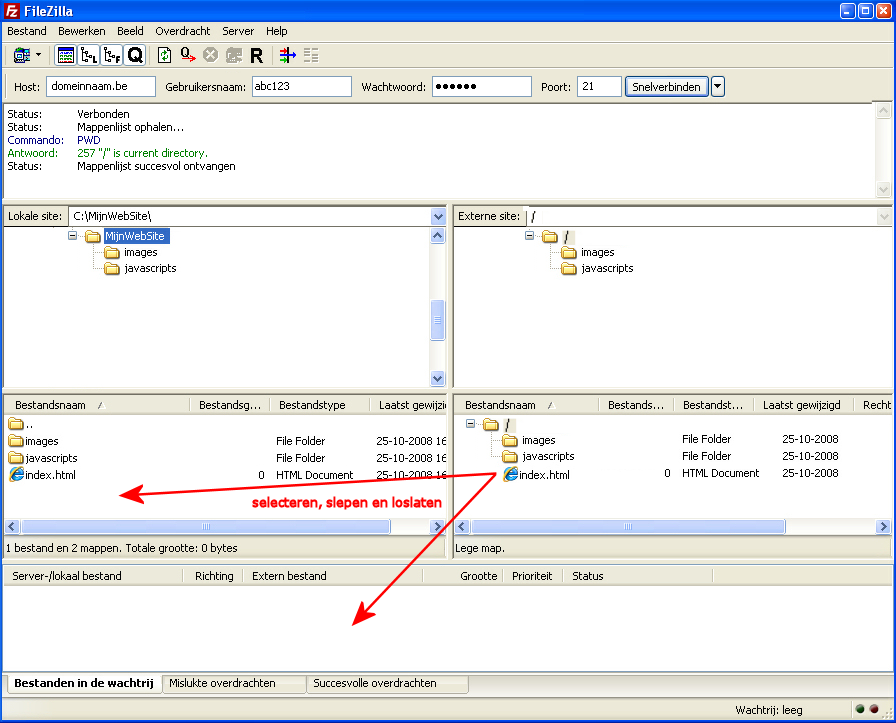
Task: Open the Help menu
Action: click(x=277, y=31)
